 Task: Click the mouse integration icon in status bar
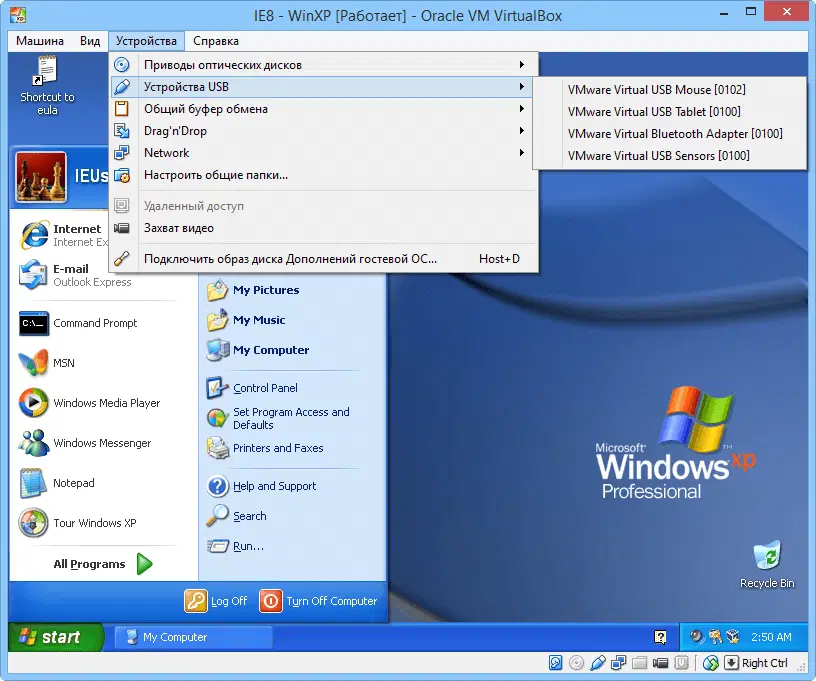click(710, 663)
